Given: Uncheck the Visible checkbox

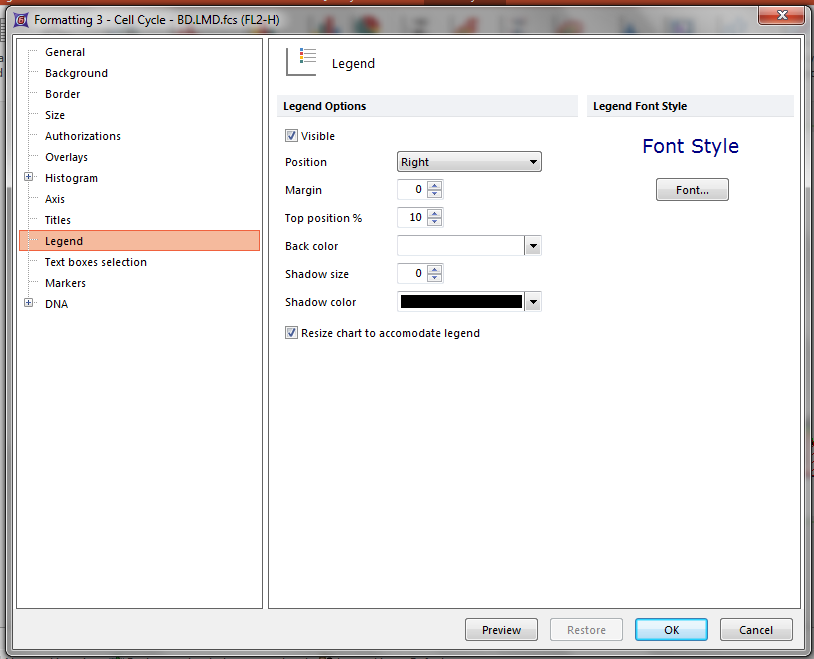Looking at the screenshot, I should 292,136.
